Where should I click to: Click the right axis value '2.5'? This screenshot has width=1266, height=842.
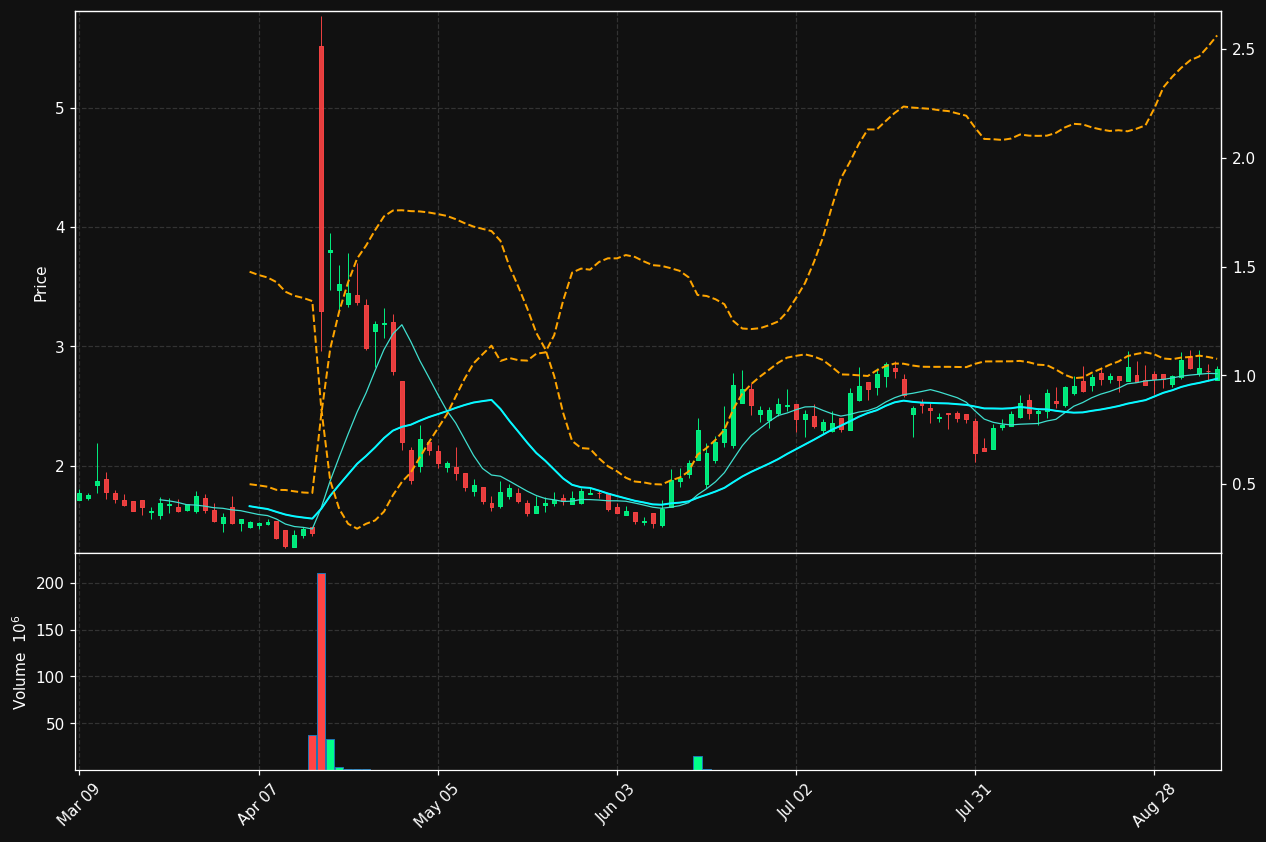click(1244, 49)
